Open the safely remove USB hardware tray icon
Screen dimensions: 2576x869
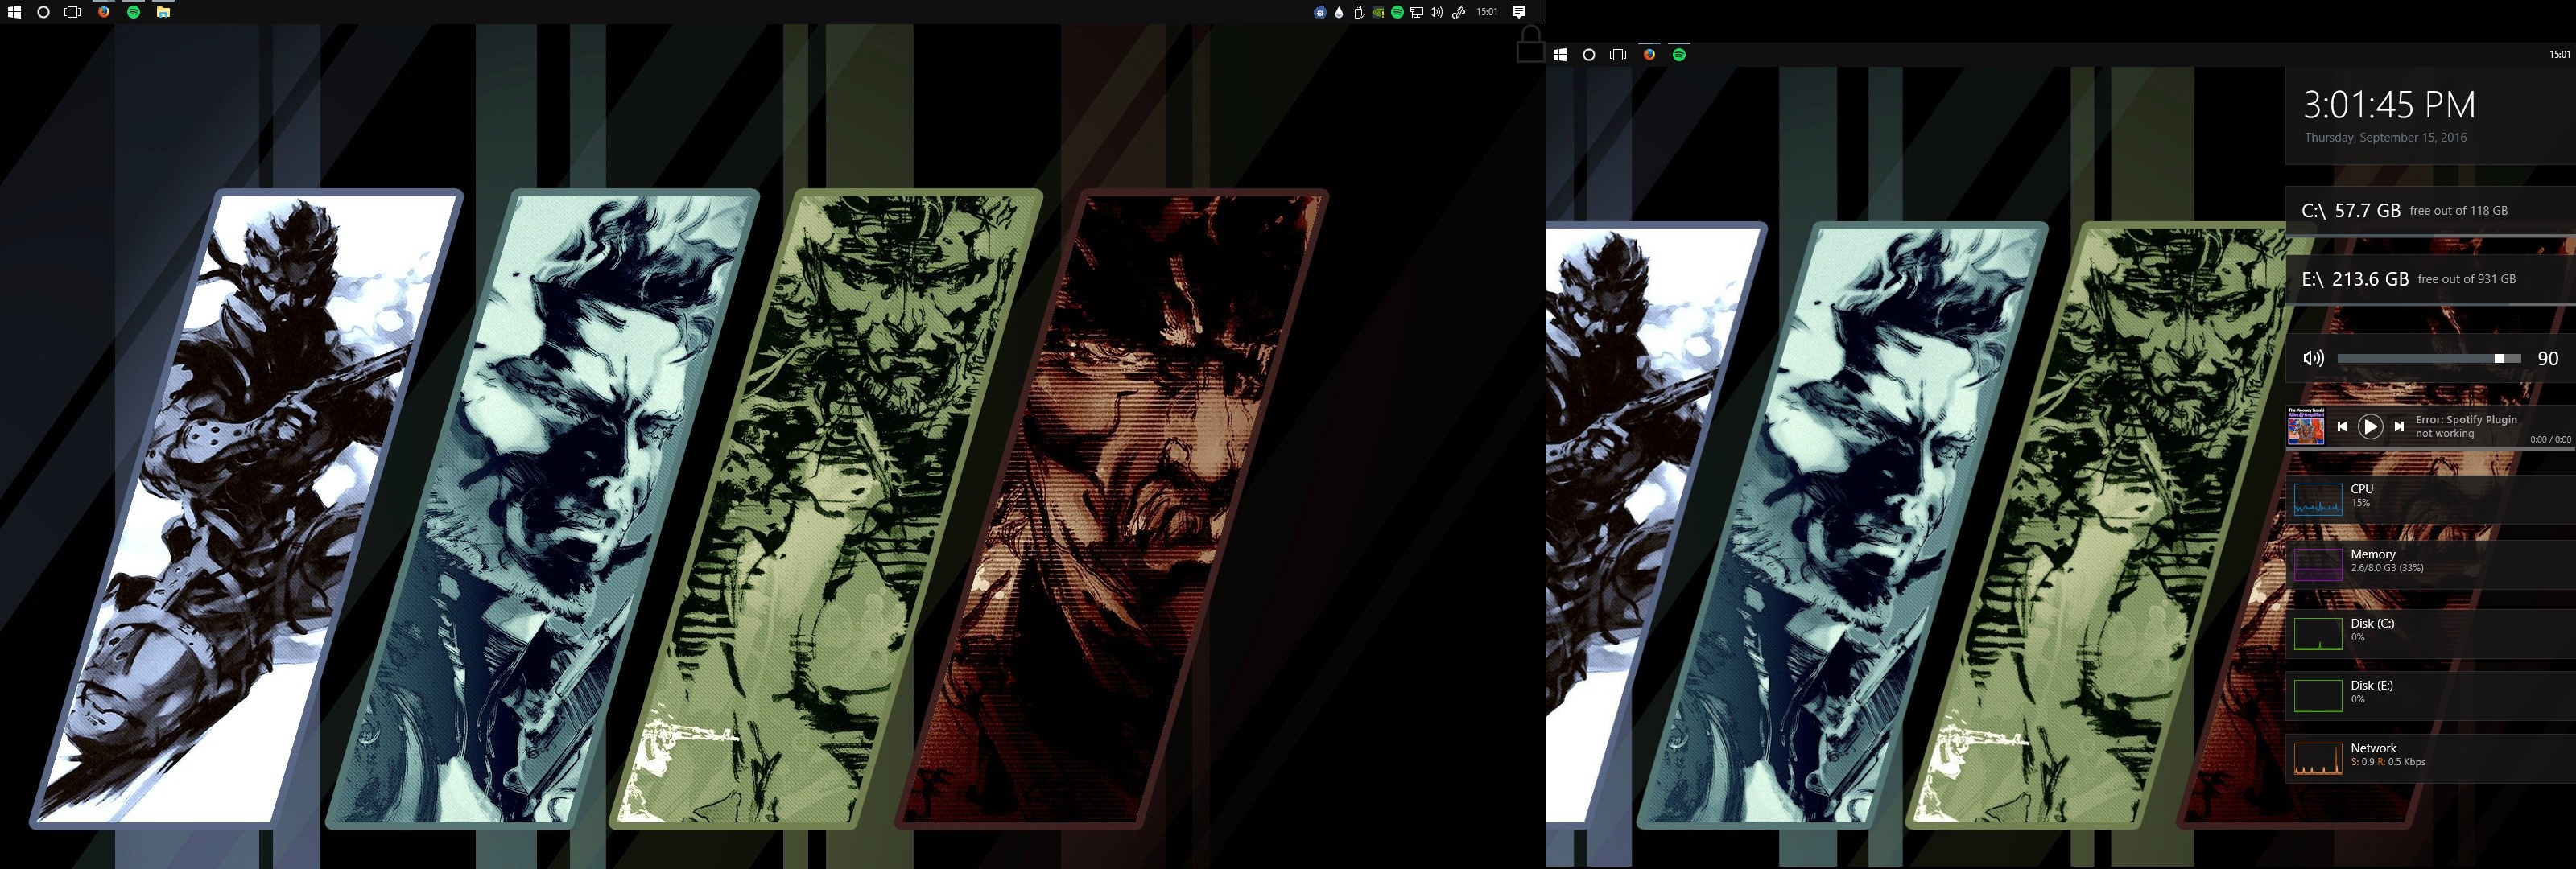[1358, 12]
